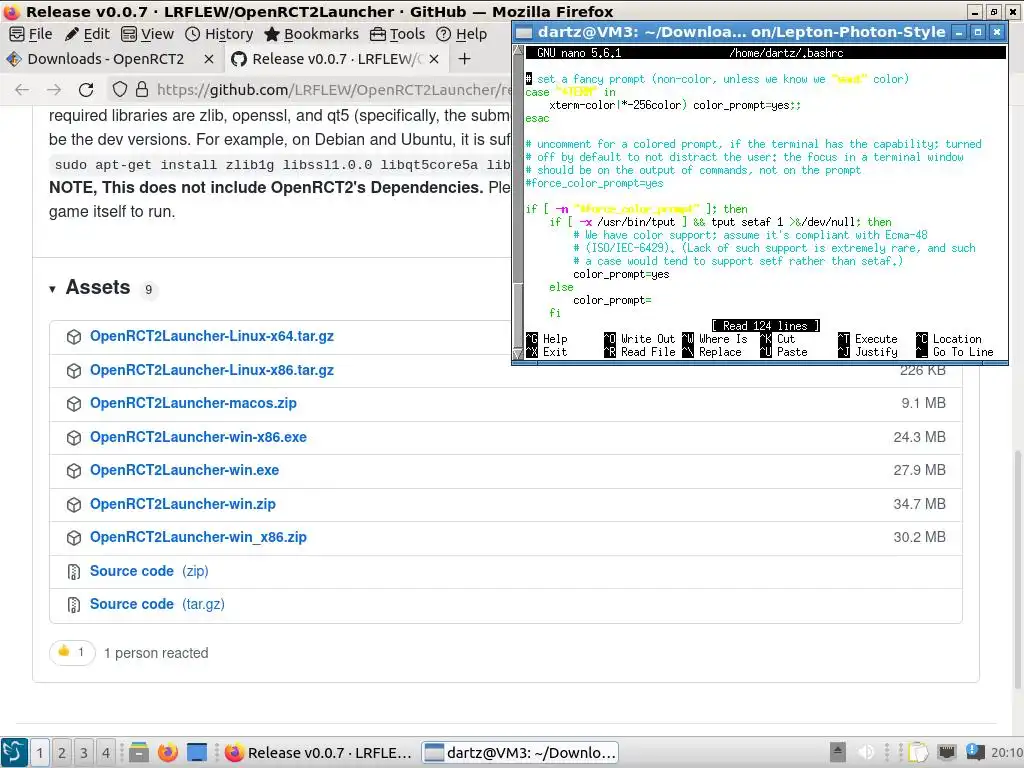Download Source code (zip)
The width and height of the screenshot is (1024, 768).
pos(149,571)
